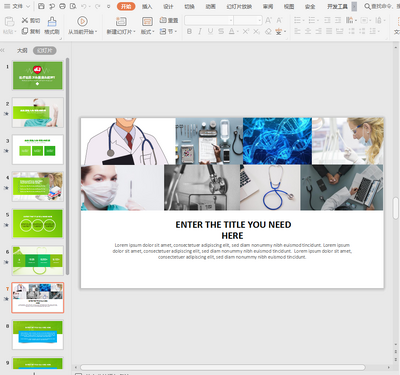Click the slide panel vertical scrollbar

68,166
